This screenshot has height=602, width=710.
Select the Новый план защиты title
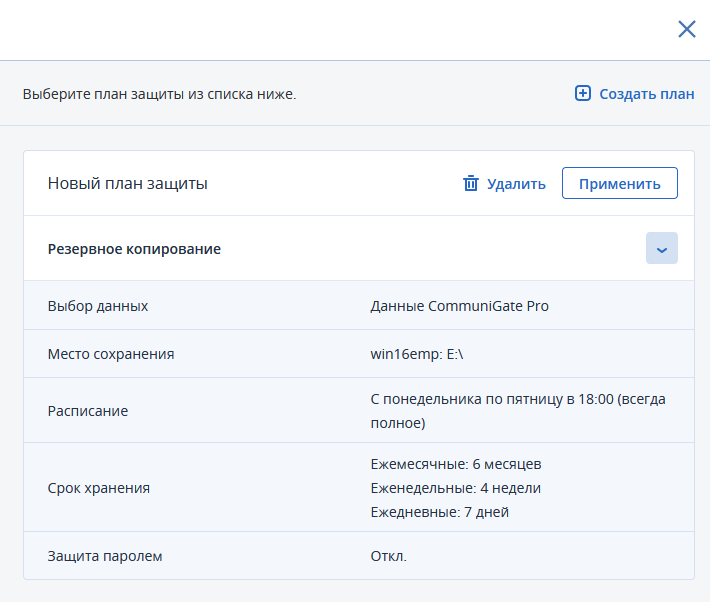point(127,184)
